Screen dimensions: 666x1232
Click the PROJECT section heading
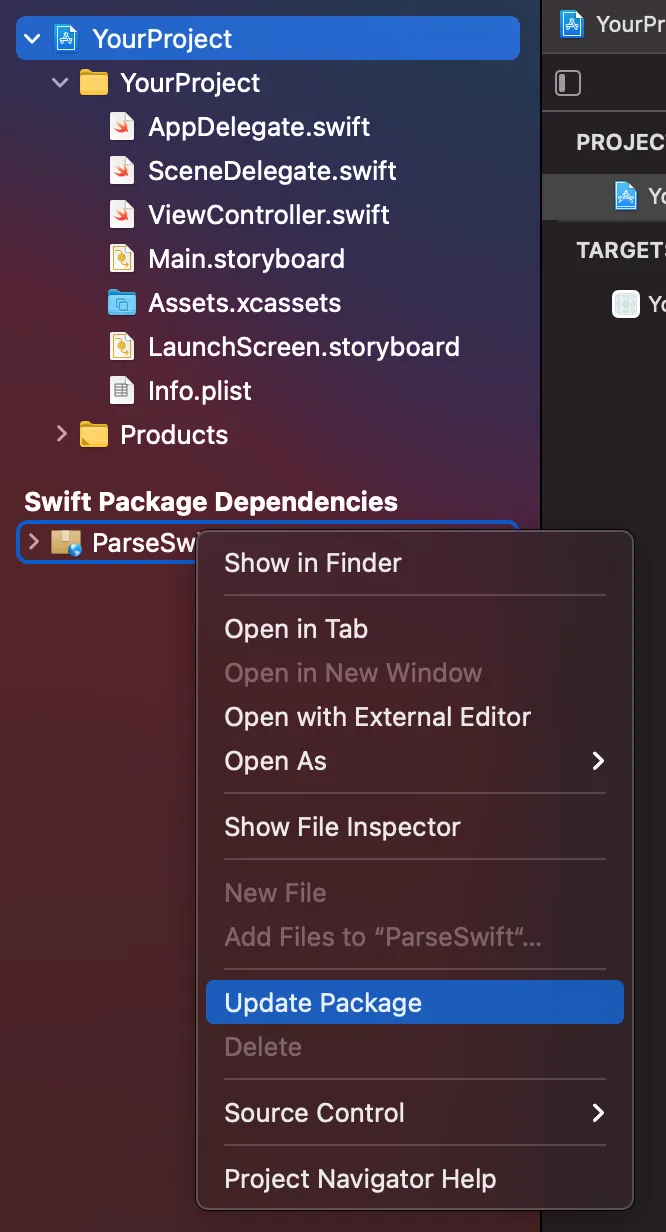coord(621,142)
